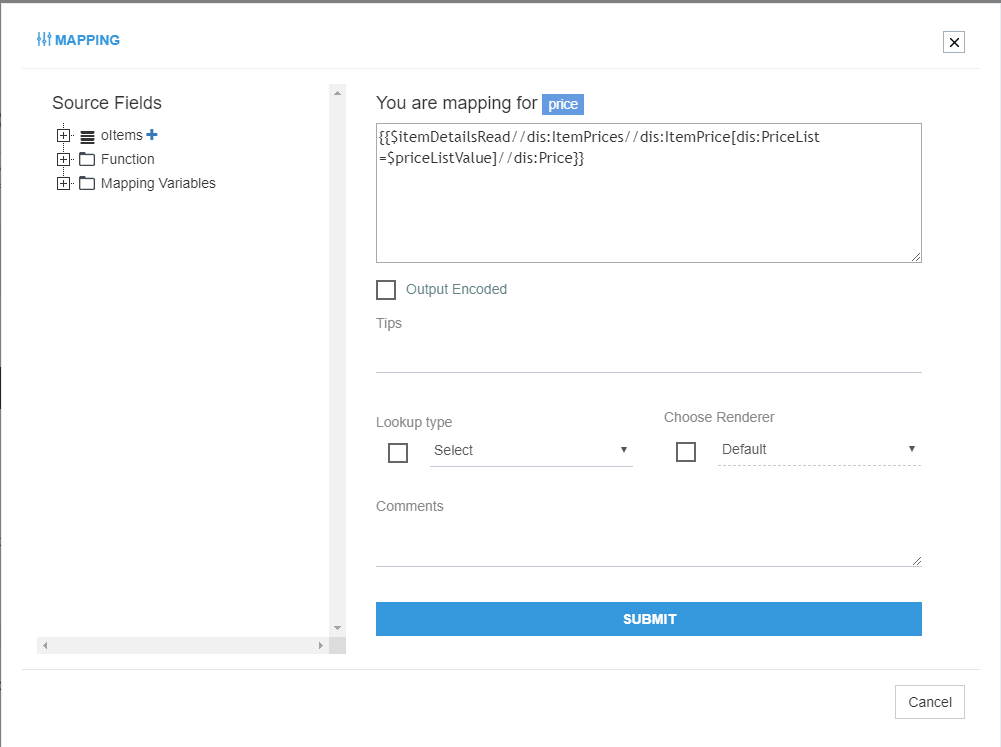
Task: Select the price field label badge
Action: (563, 104)
